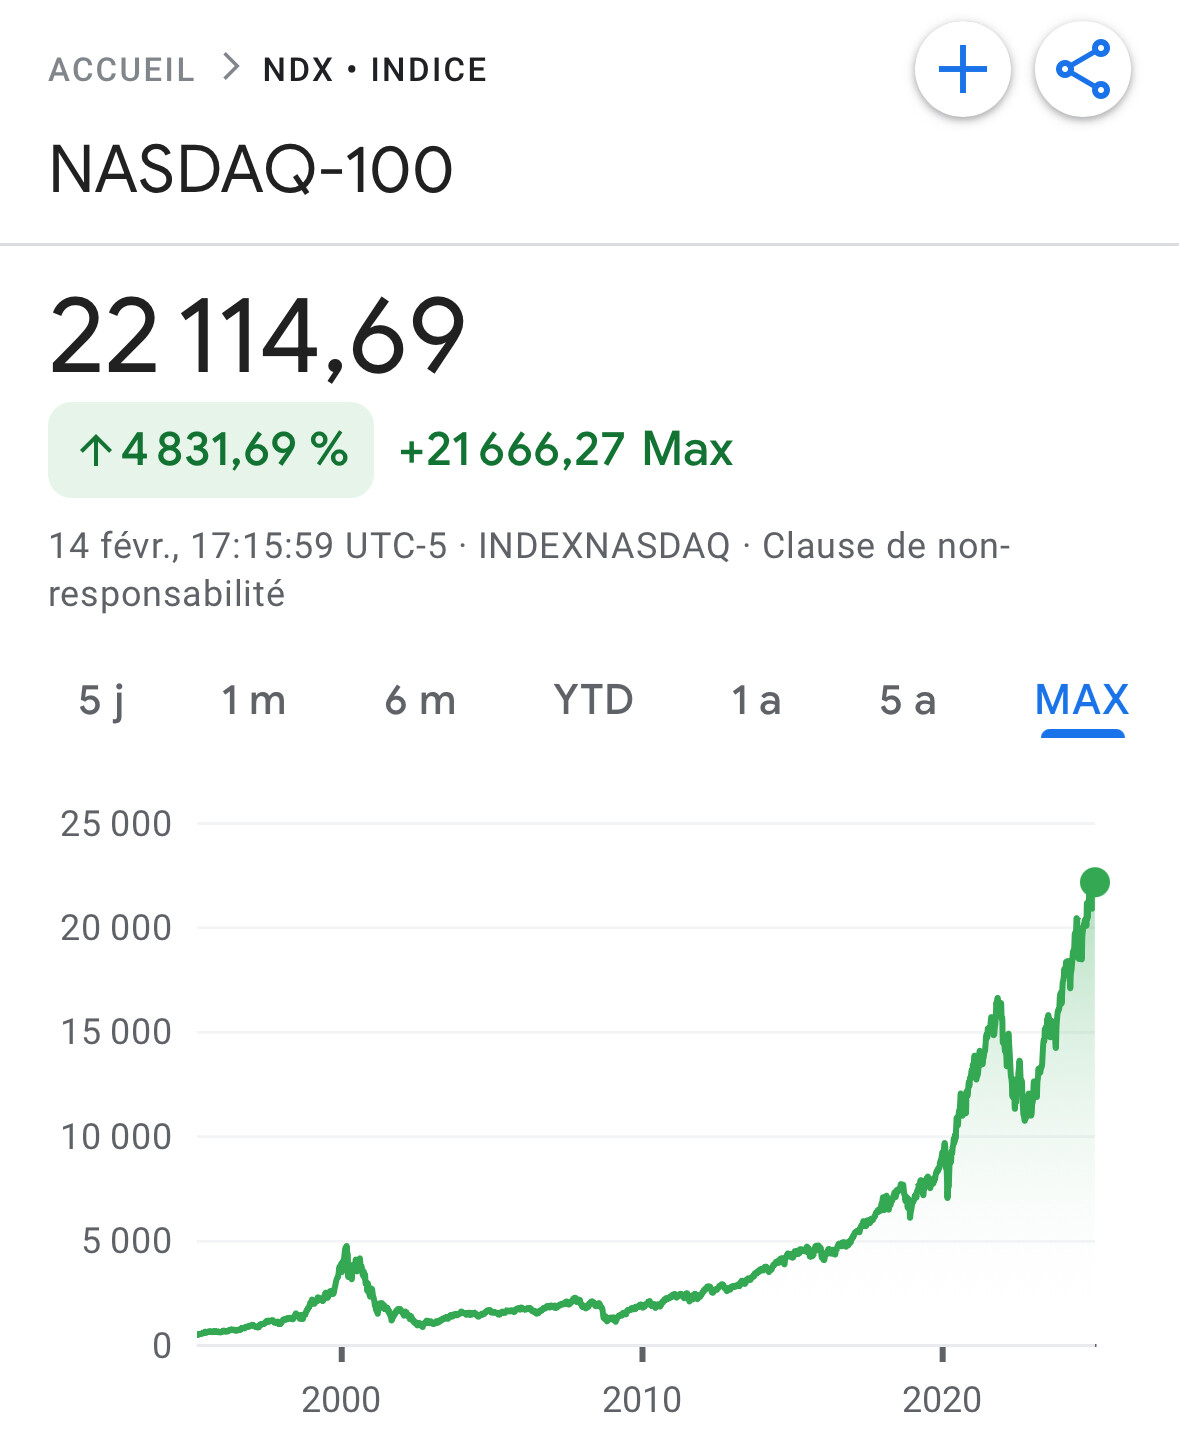Click the breadcrumb chevron arrow
1179x1453 pixels.
(231, 68)
